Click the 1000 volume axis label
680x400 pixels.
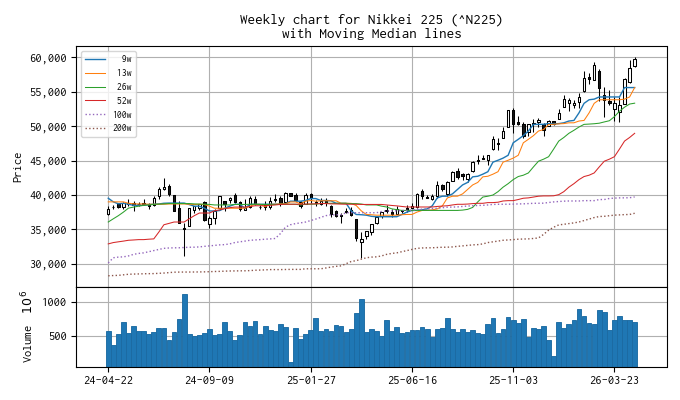click(54, 302)
